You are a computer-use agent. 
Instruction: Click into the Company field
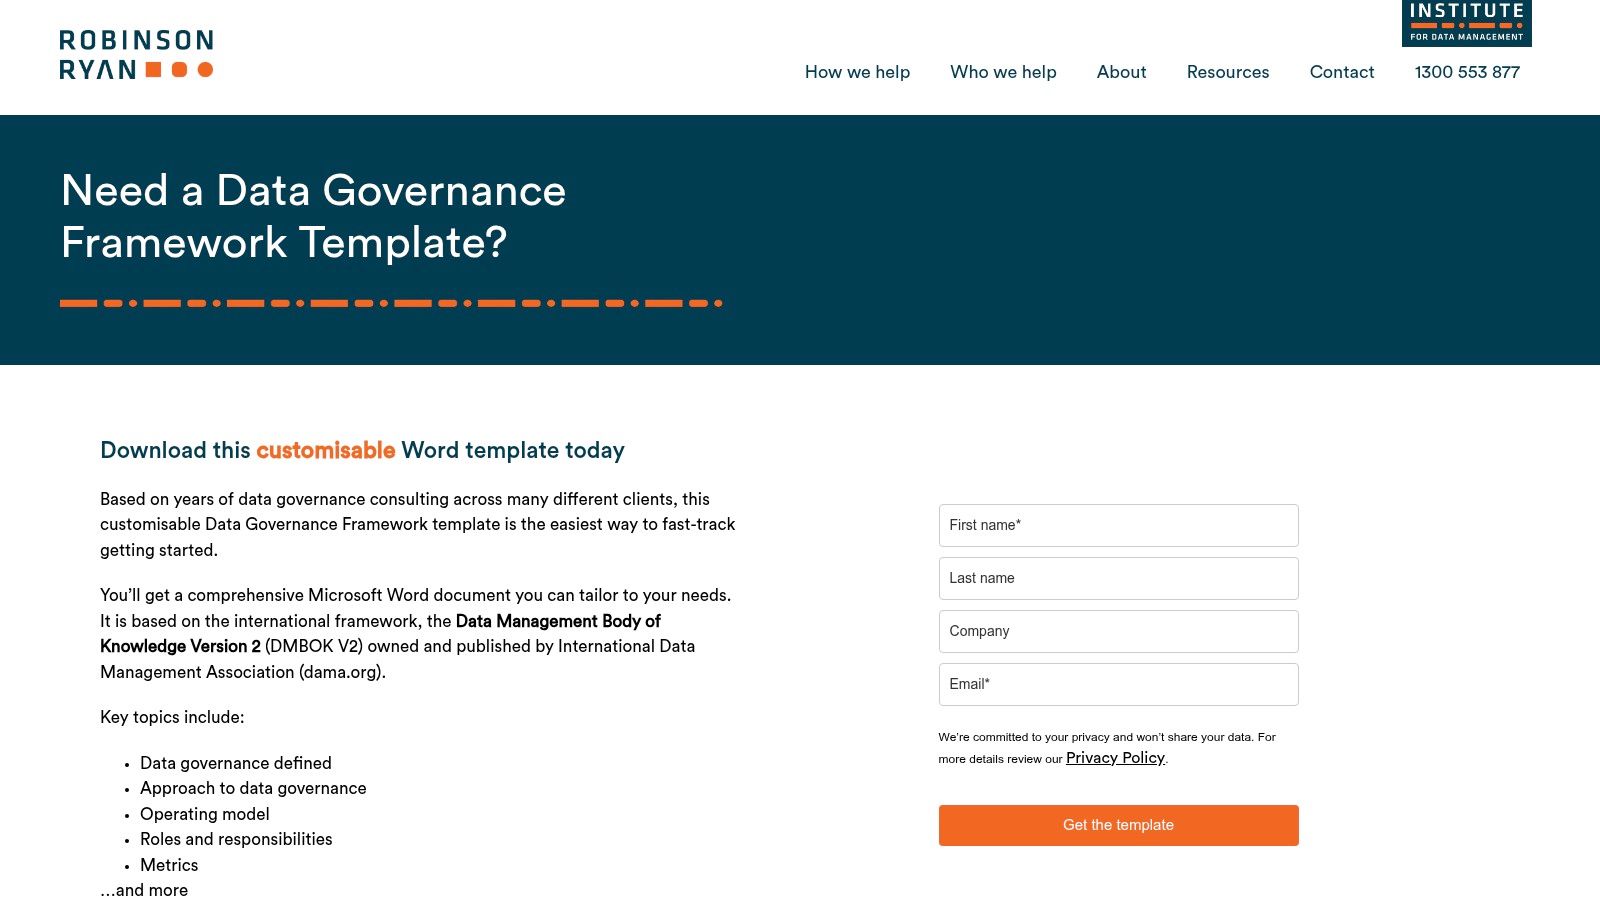pos(1118,631)
